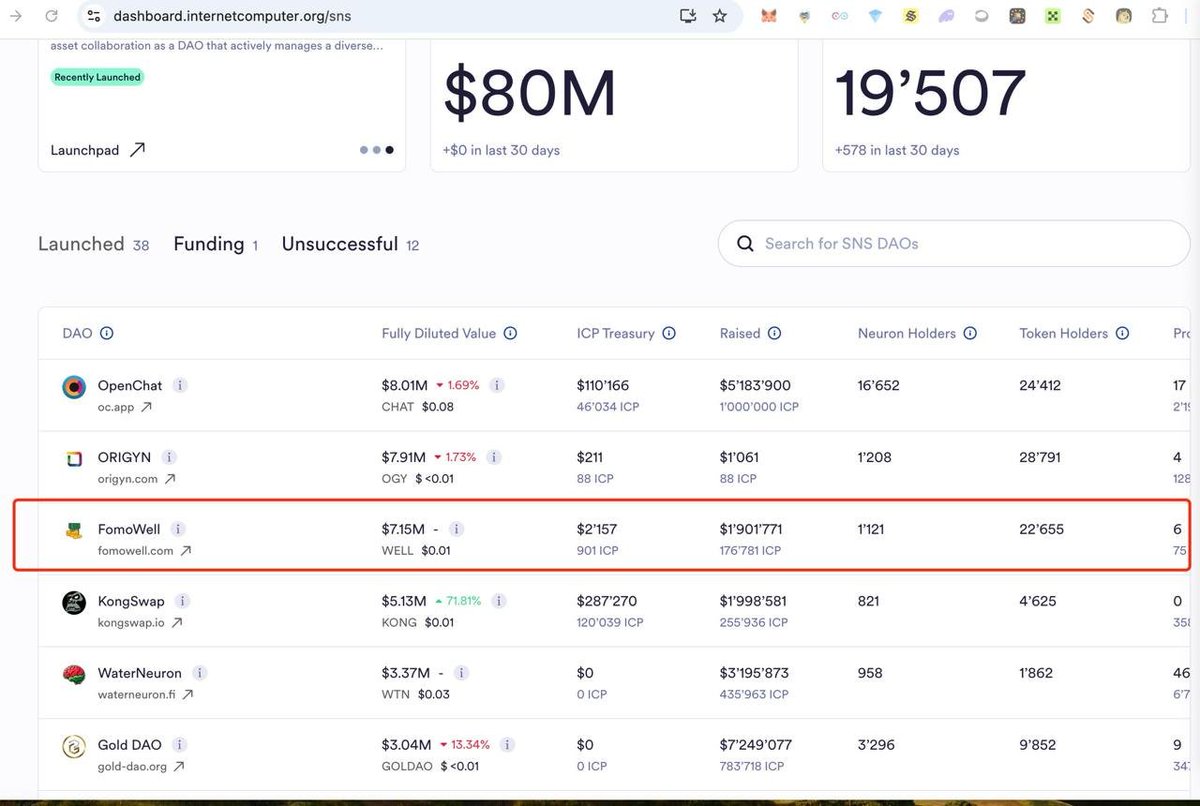Viewport: 1200px width, 806px height.
Task: Switch to the Launched tab
Action: tap(93, 244)
